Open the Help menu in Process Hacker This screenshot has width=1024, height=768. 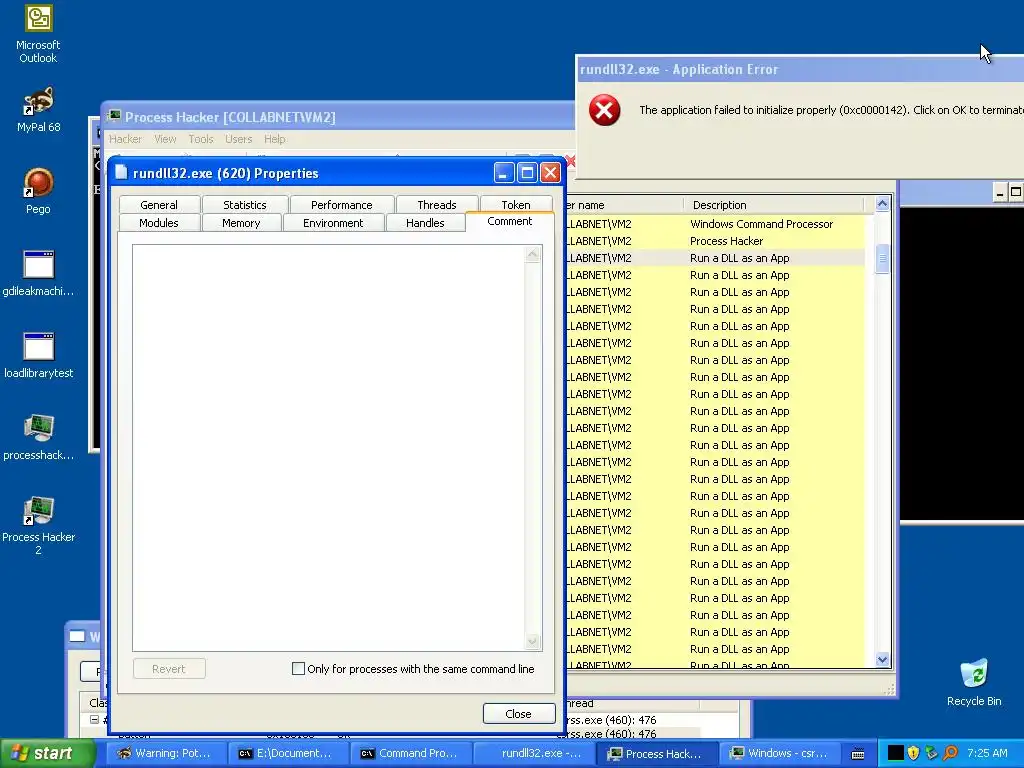(x=274, y=139)
